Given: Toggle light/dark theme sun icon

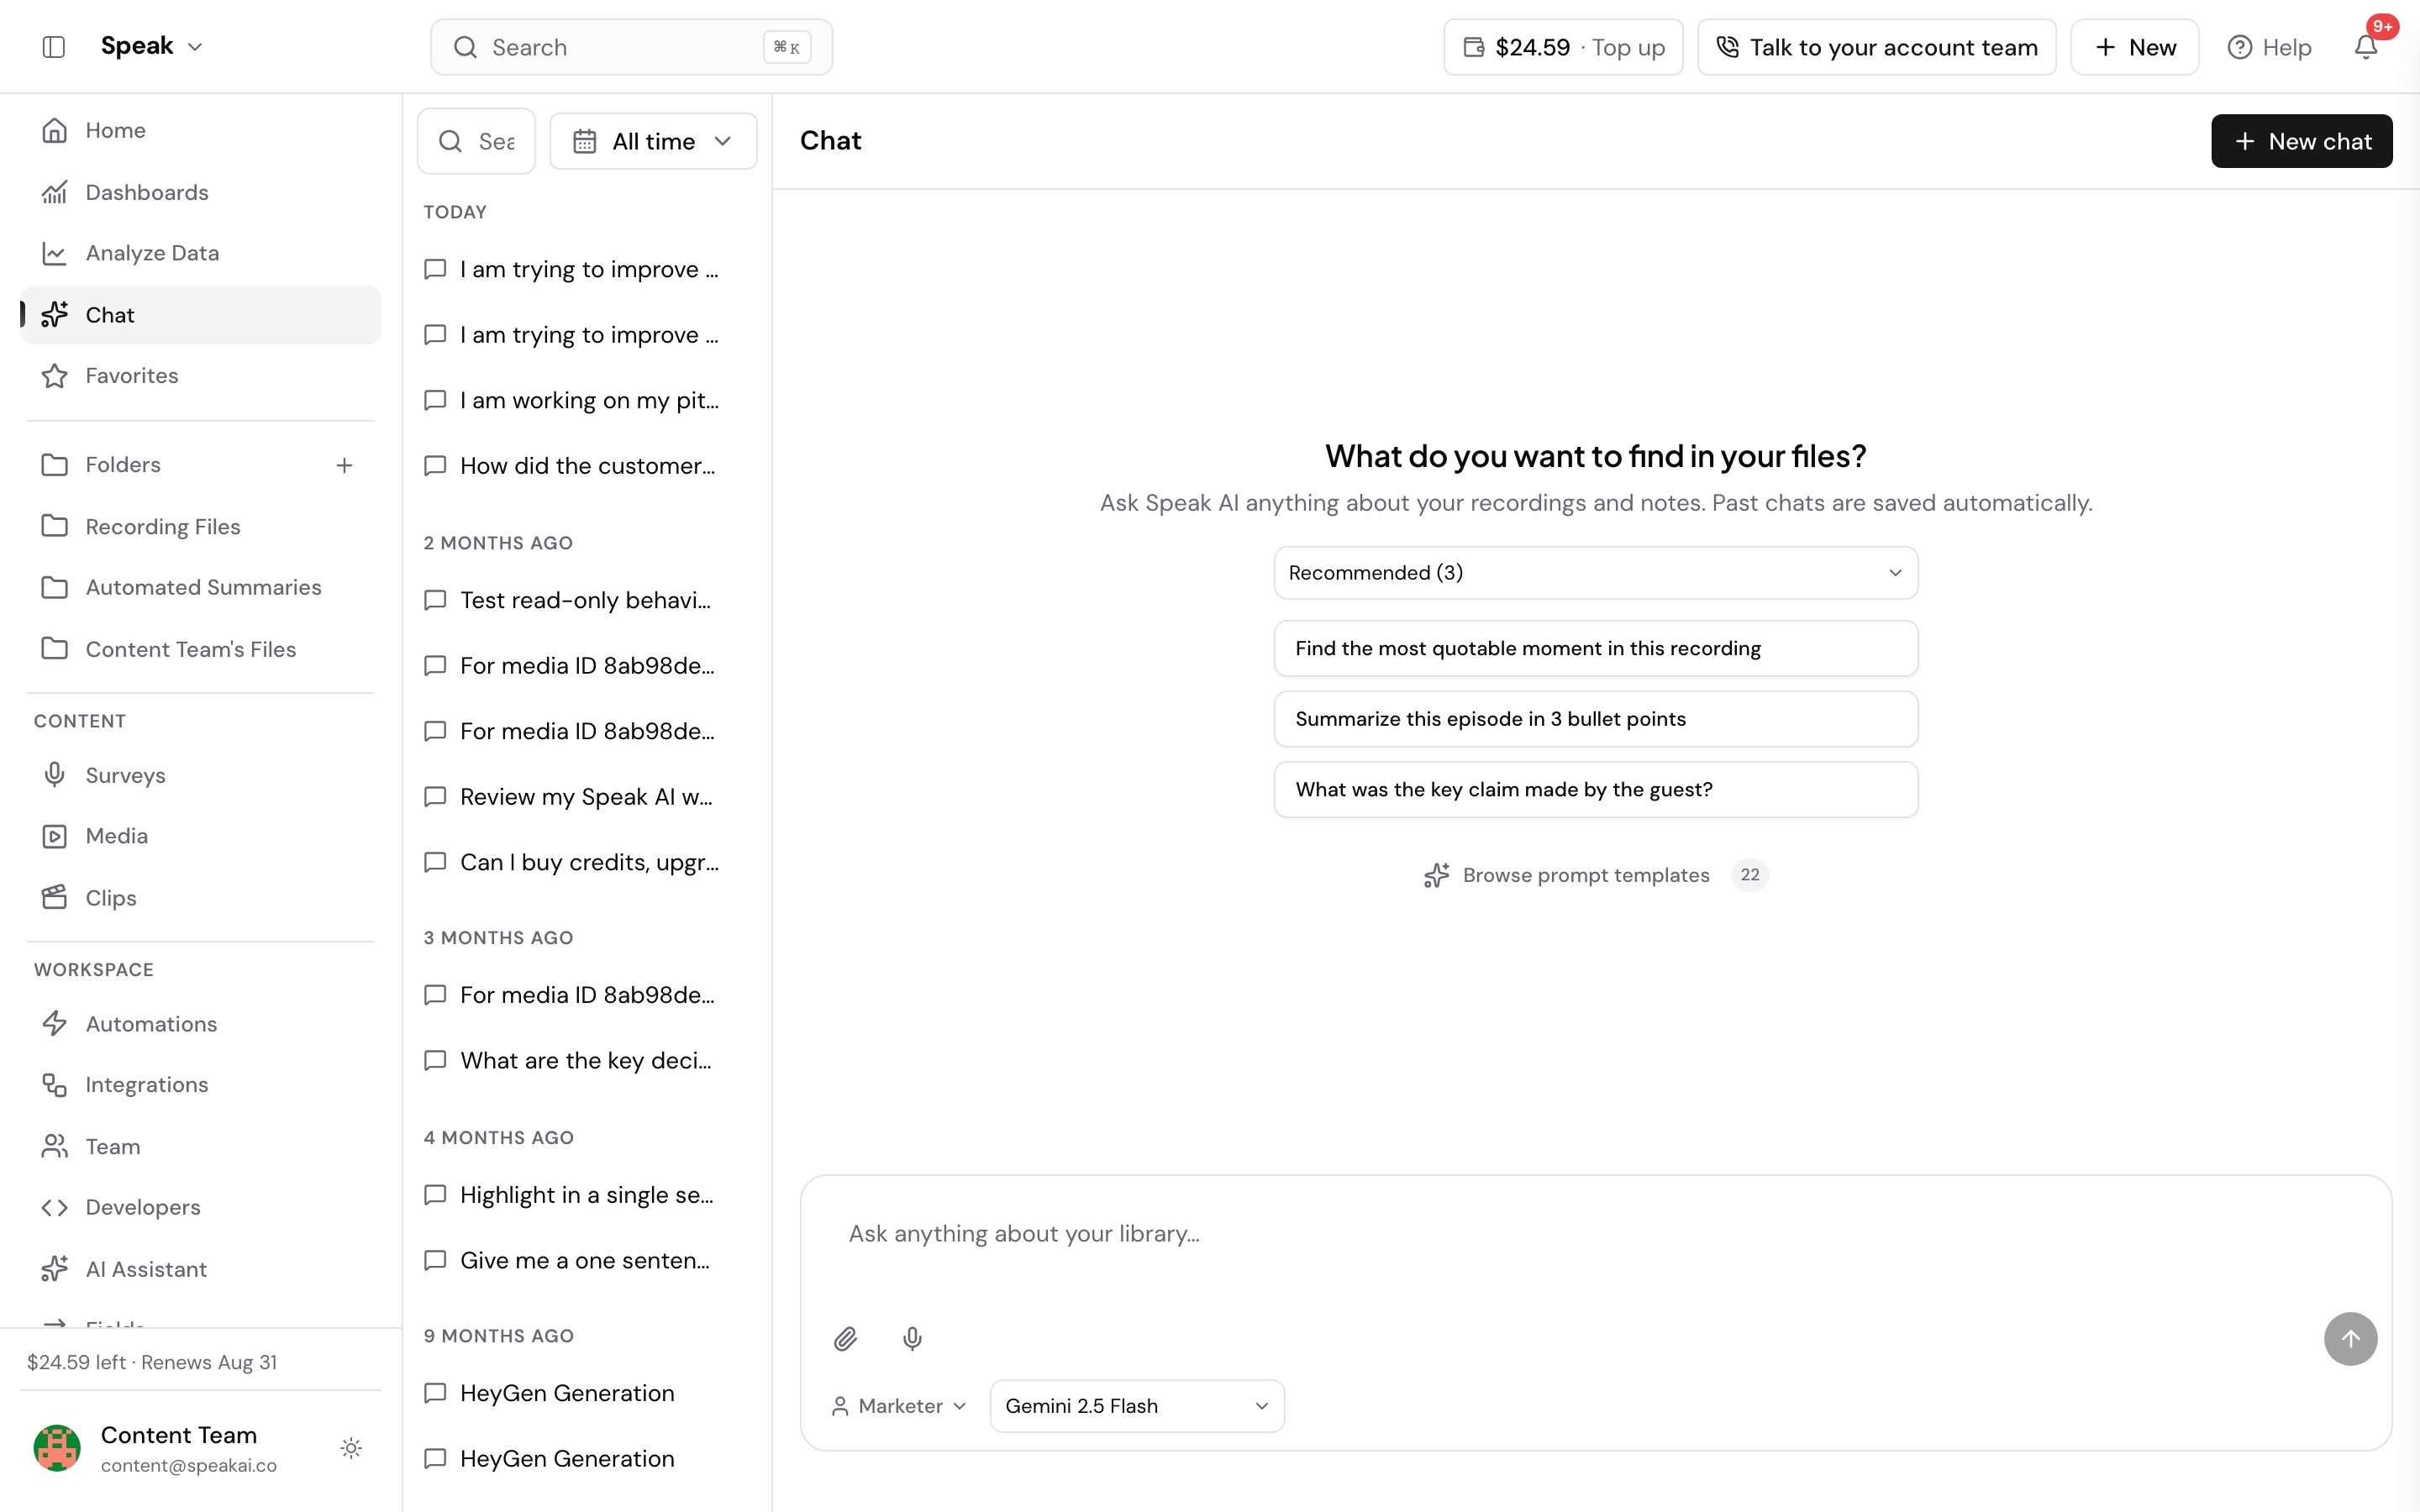Looking at the screenshot, I should click(x=351, y=1448).
